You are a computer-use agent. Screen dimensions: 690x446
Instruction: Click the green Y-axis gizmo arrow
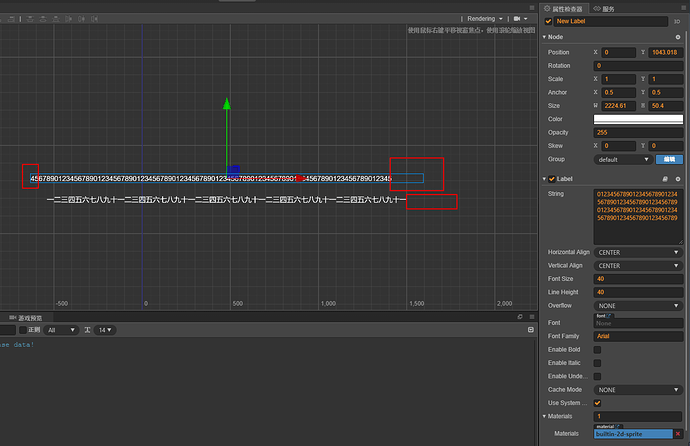tap(227, 104)
